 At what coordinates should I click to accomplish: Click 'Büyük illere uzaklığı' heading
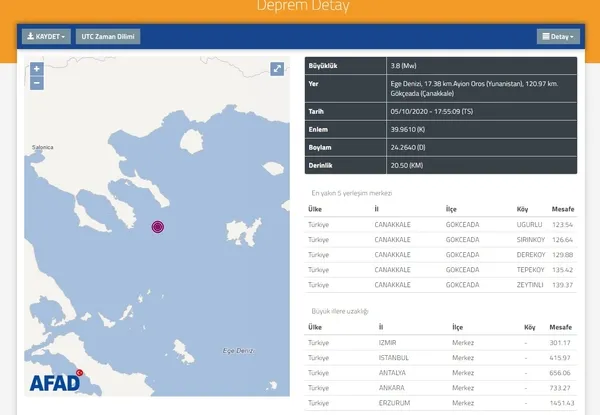[x=340, y=311]
